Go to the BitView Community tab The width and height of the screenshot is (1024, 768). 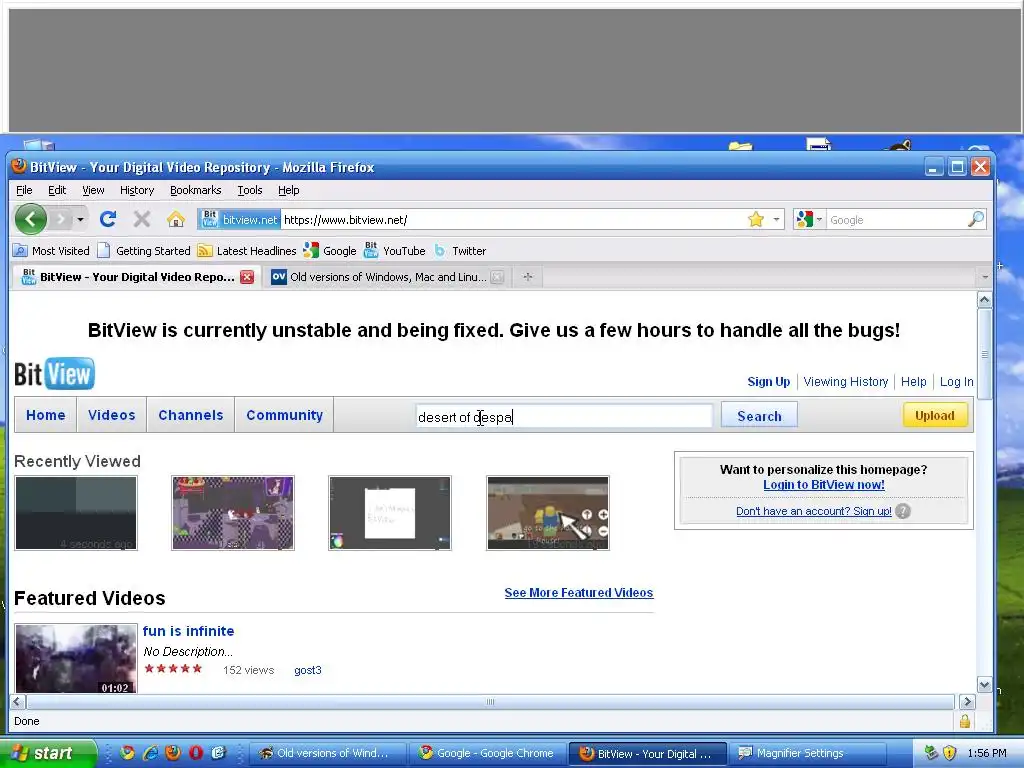tap(284, 415)
